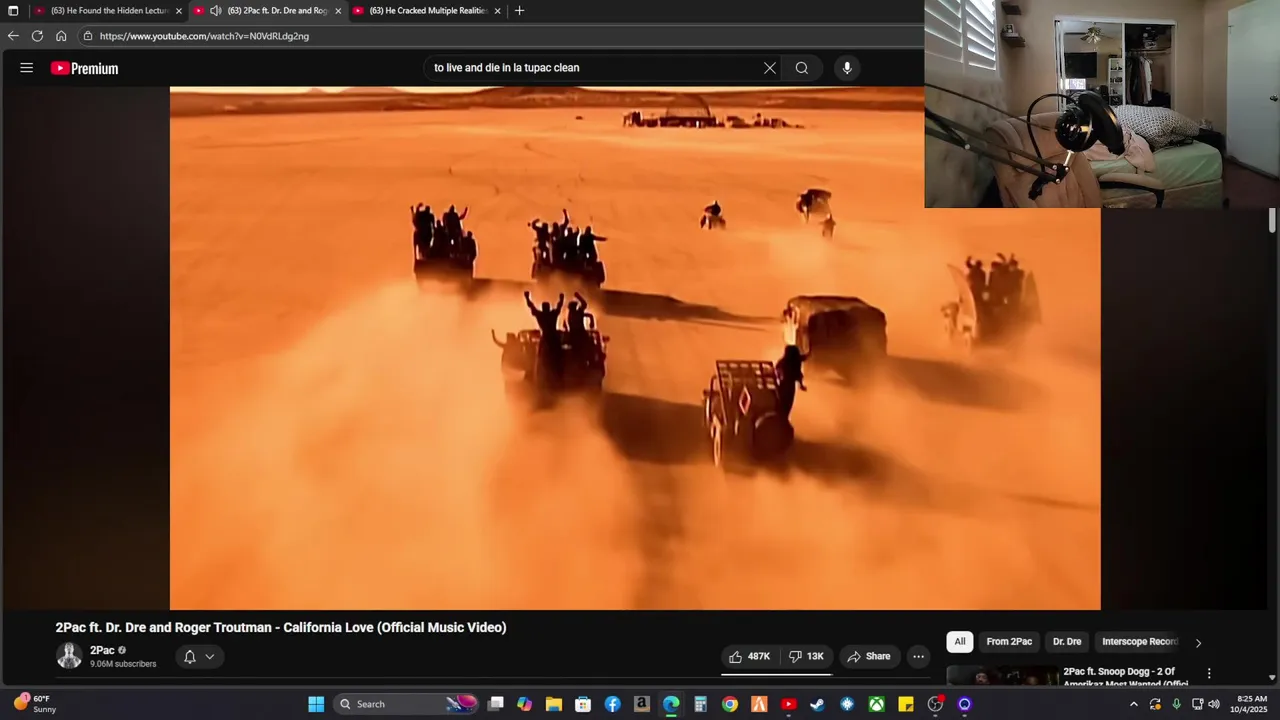Close the 2Pac ft. Dr. Dre tab
The image size is (1280, 720).
click(338, 11)
